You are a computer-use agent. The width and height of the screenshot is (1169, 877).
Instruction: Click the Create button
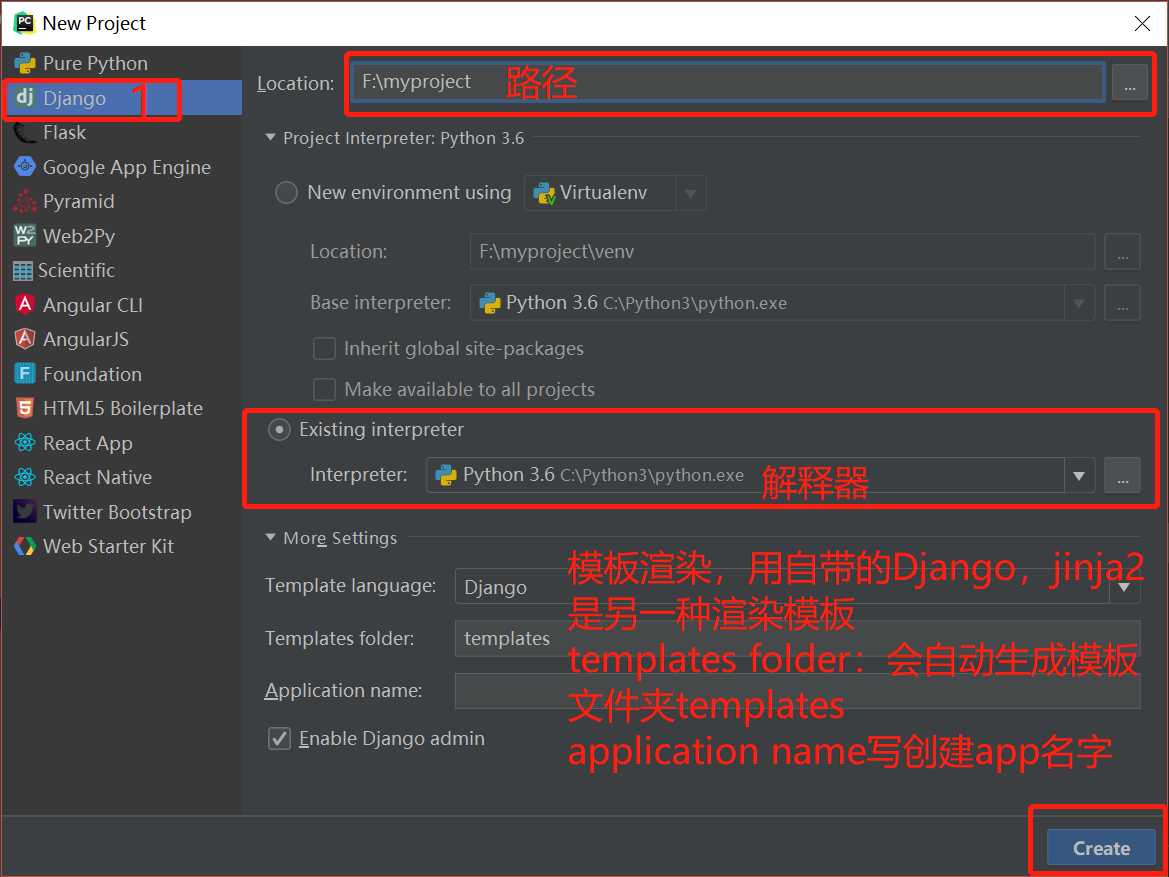1101,848
